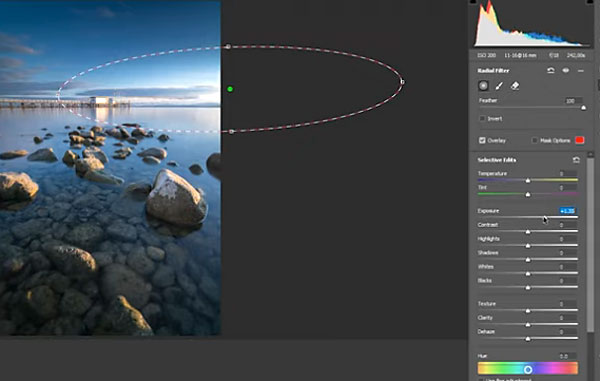Enable the Mask Options checkbox
The width and height of the screenshot is (600, 381).
click(x=535, y=140)
